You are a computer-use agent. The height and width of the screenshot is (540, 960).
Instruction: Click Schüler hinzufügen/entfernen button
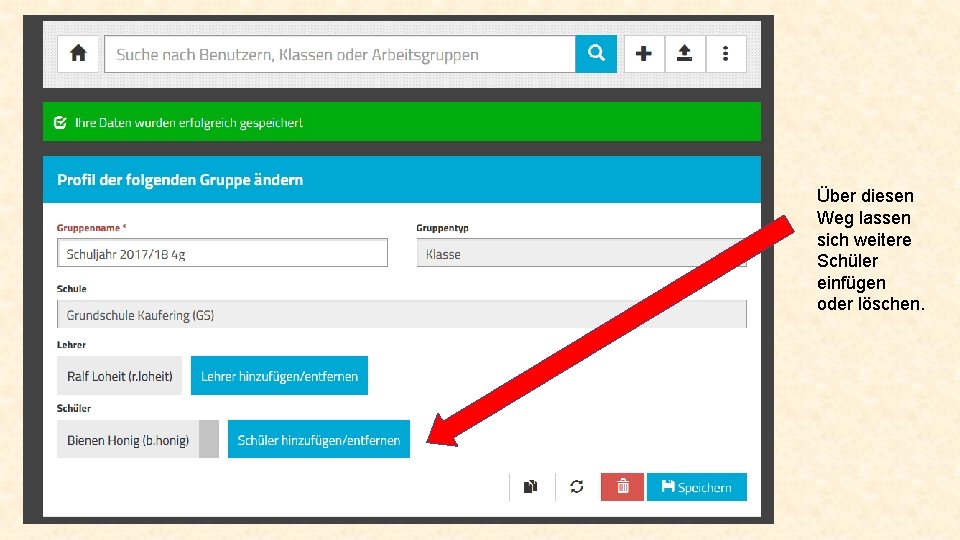click(319, 440)
